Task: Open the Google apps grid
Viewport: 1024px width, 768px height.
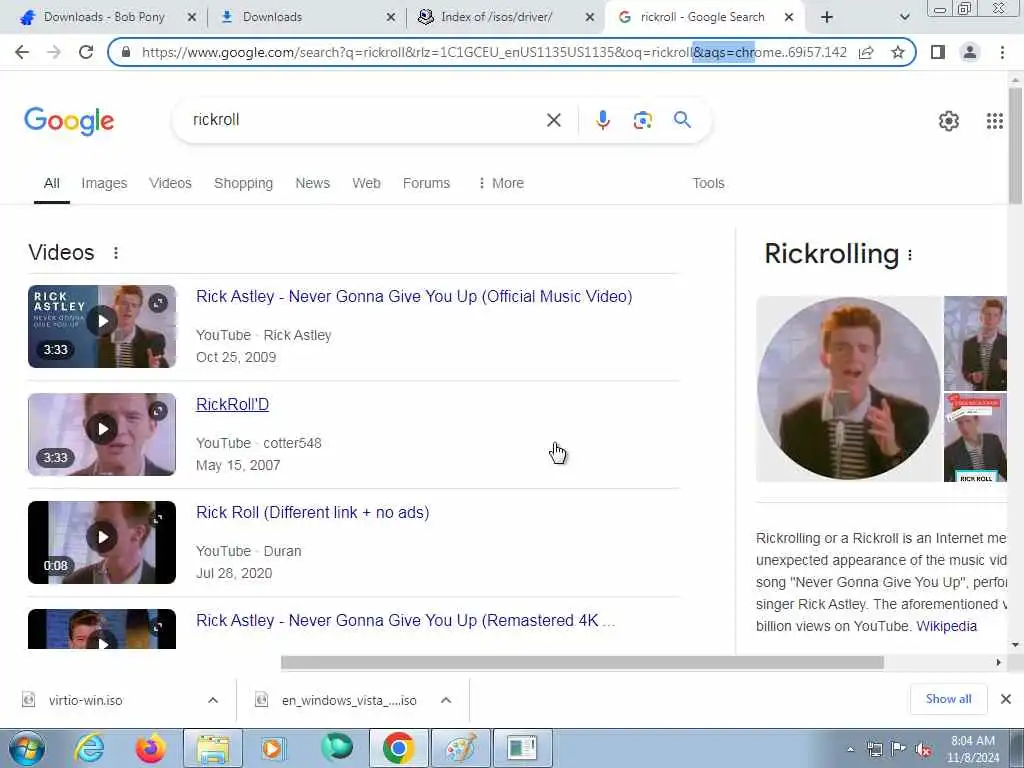Action: (x=994, y=121)
